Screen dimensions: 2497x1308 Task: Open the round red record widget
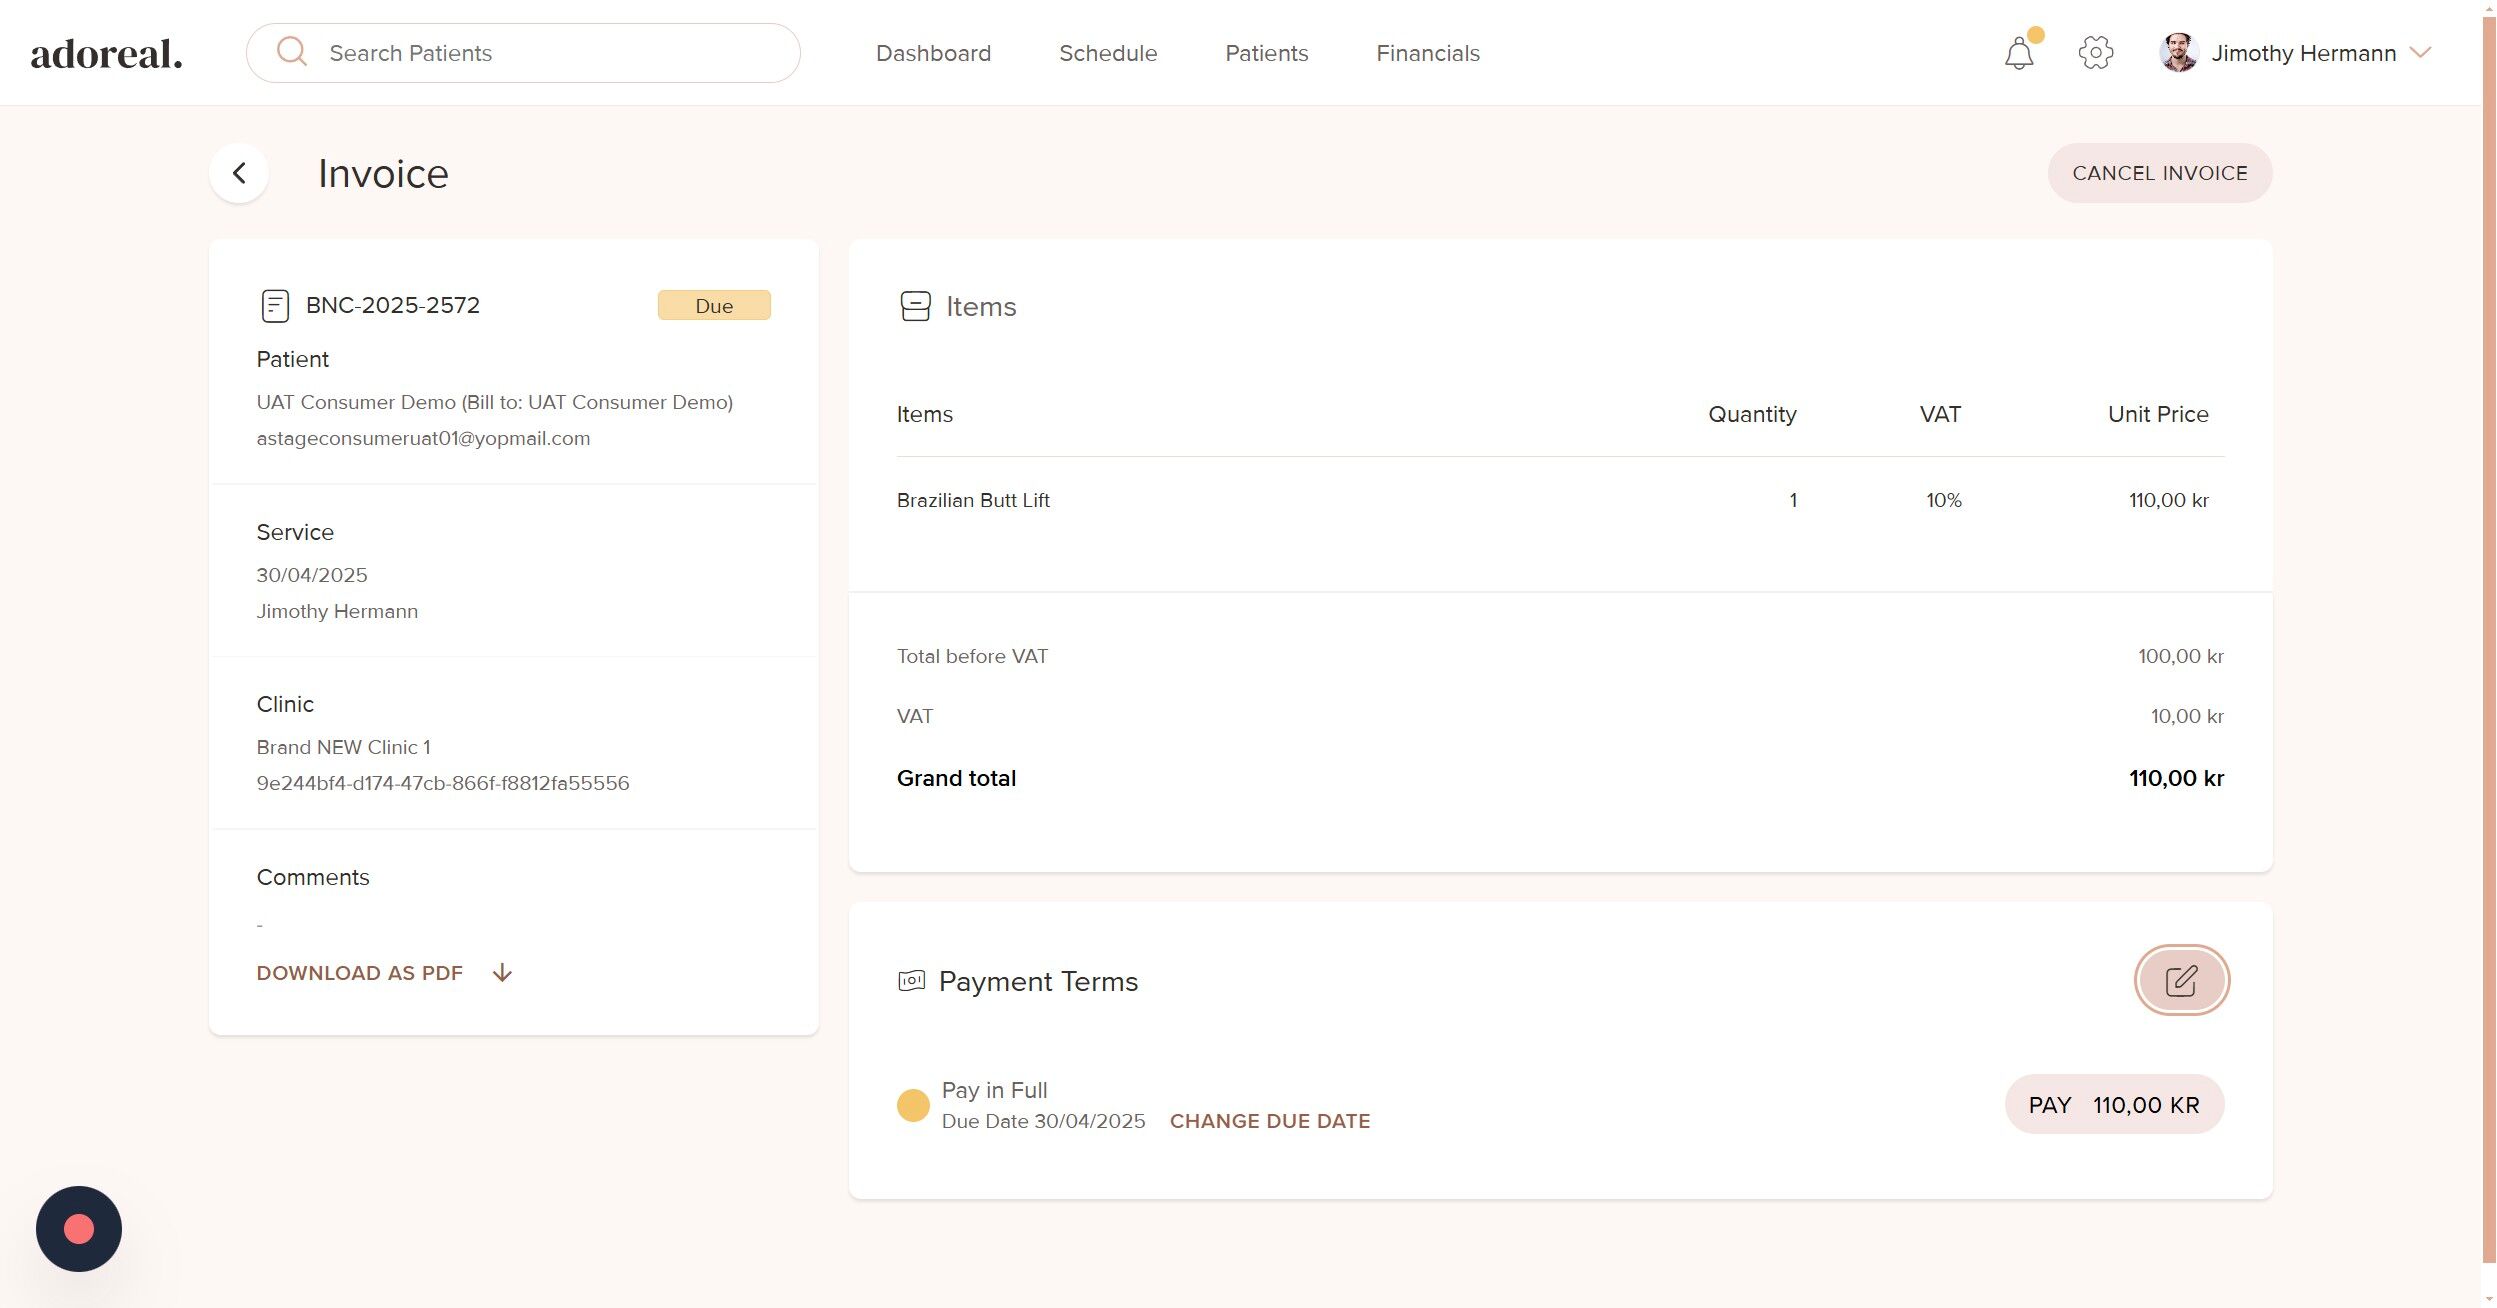click(x=79, y=1228)
